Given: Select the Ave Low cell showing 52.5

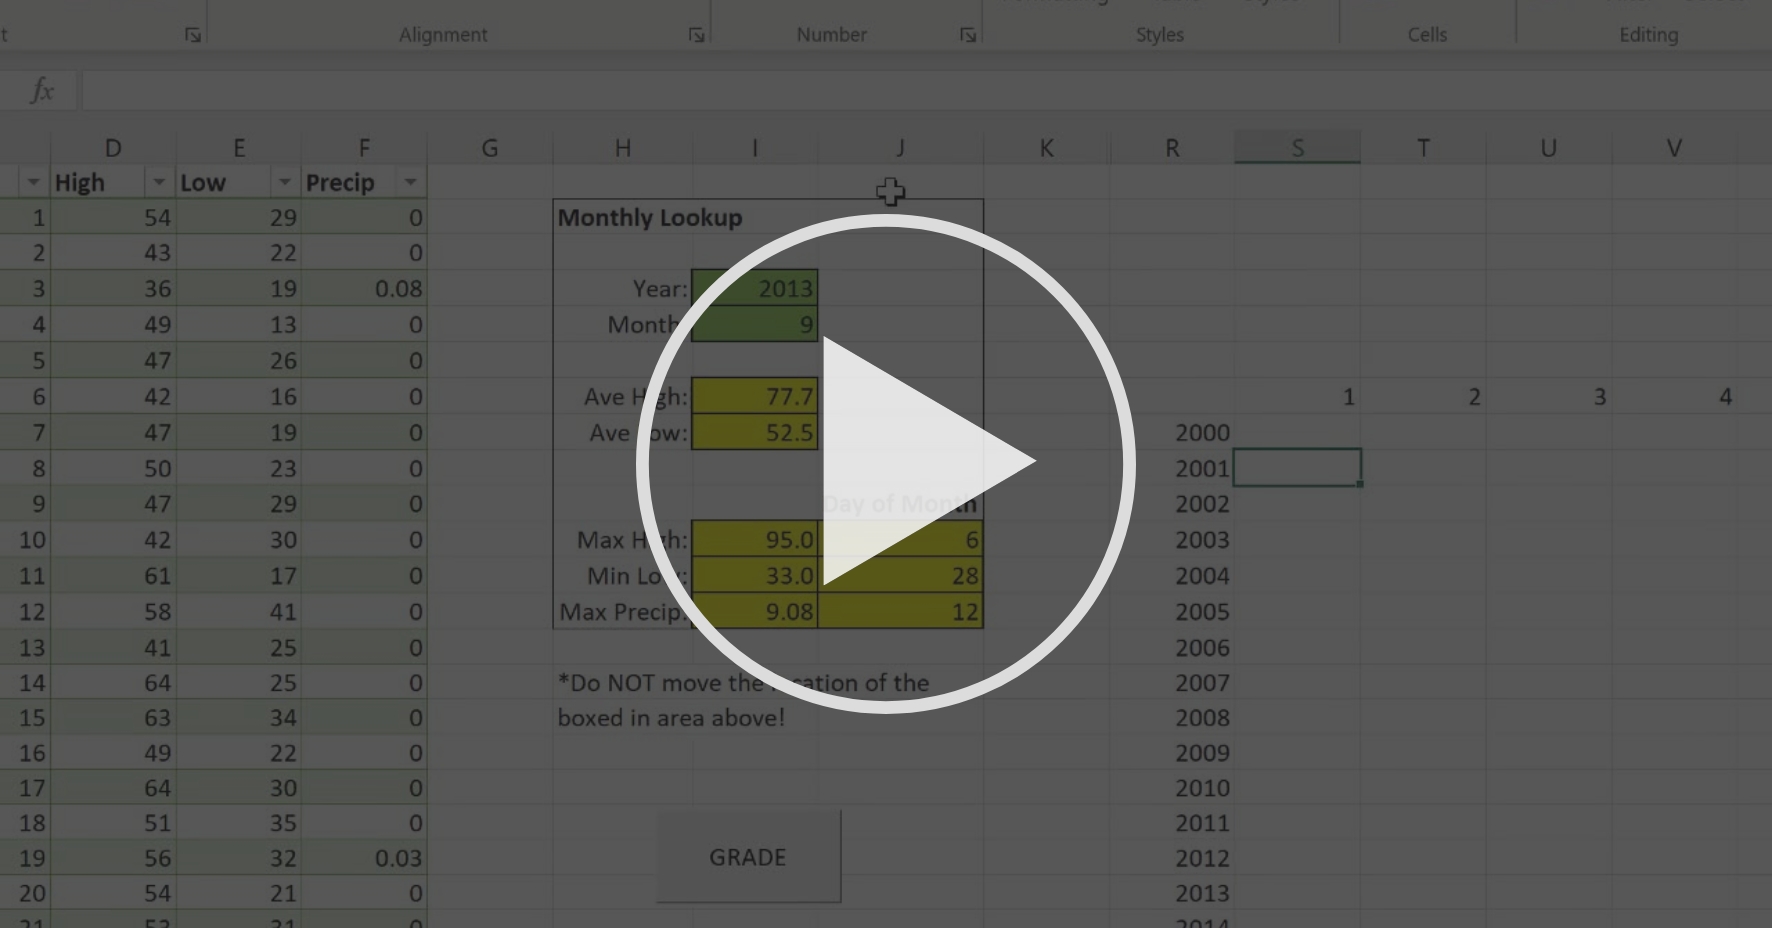Looking at the screenshot, I should point(754,432).
